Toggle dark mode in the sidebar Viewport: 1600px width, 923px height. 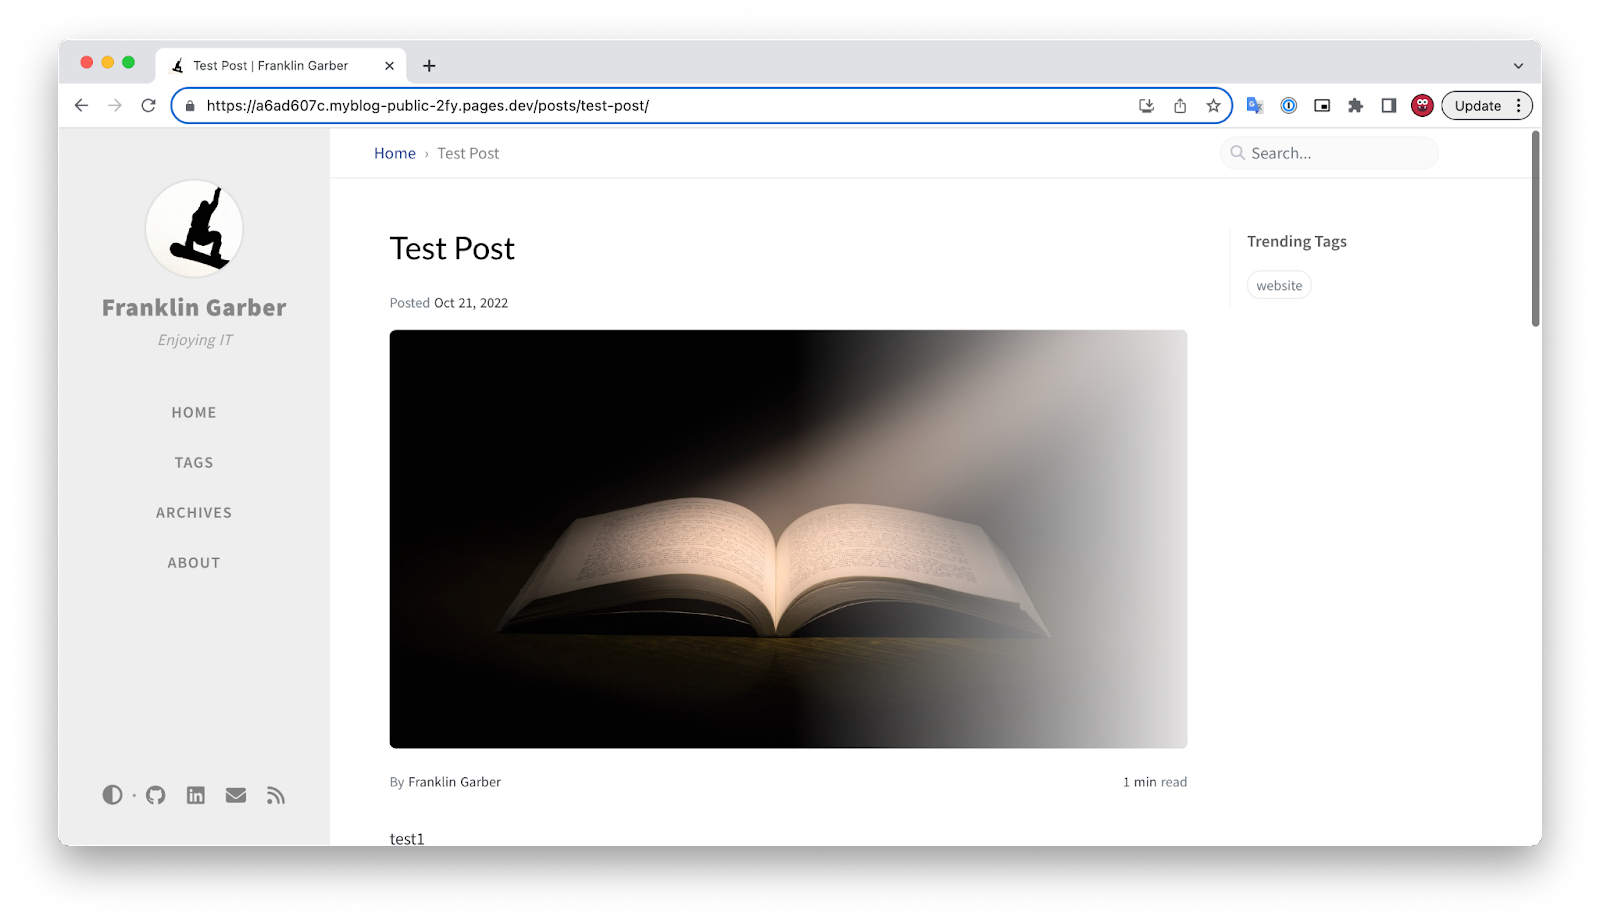[112, 795]
